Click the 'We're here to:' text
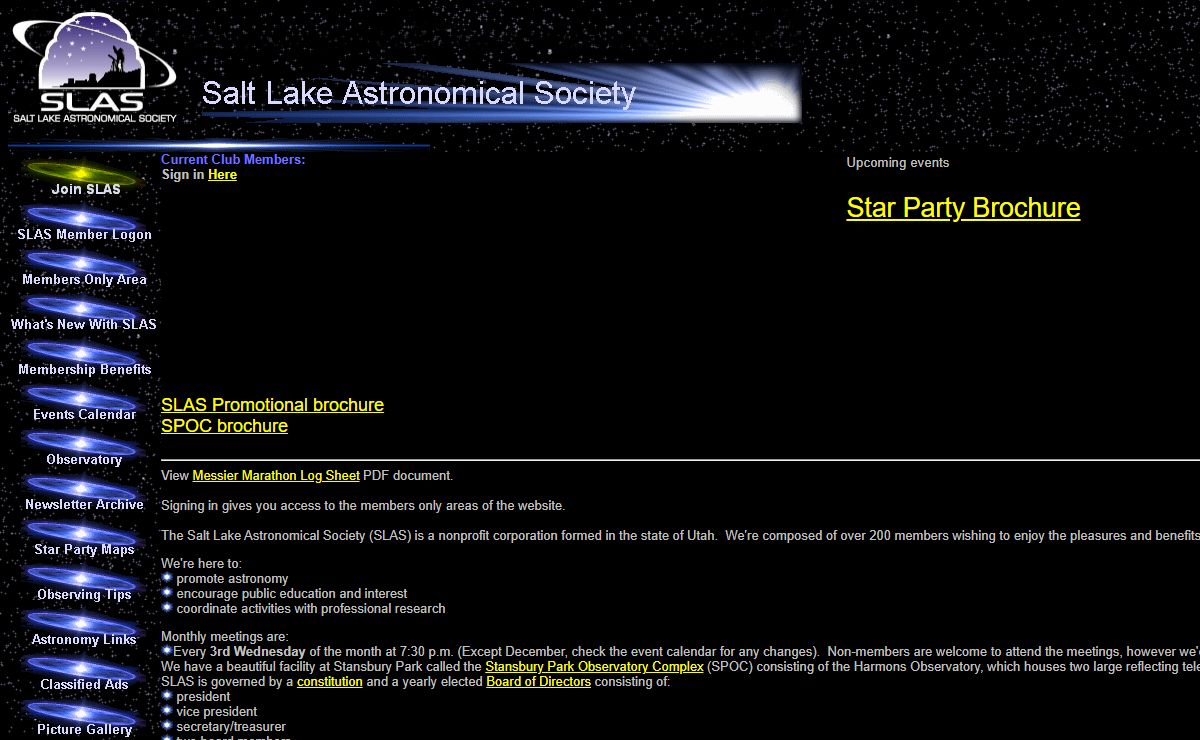 pos(201,564)
